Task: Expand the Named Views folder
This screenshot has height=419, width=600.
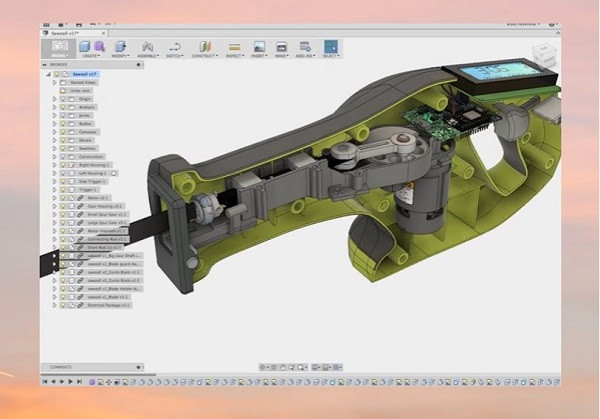Action: pos(55,82)
